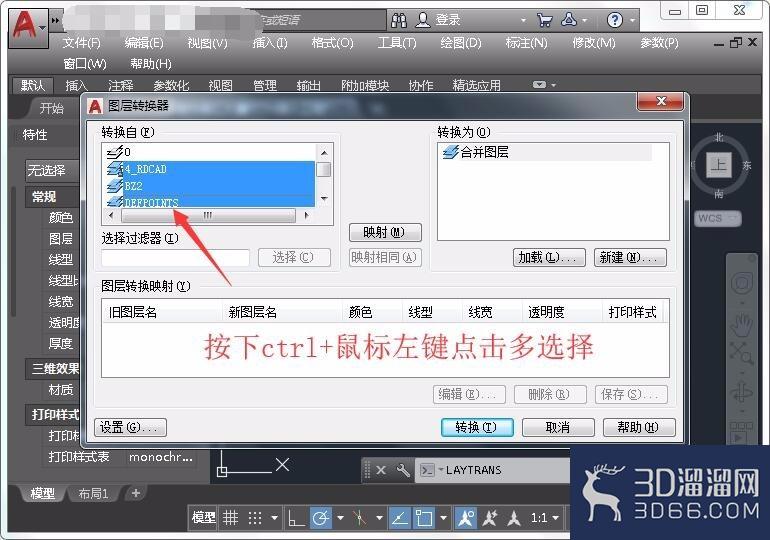Image resolution: width=770 pixels, height=540 pixels.
Task: Click the 加载(L)... button
Action: (x=549, y=257)
